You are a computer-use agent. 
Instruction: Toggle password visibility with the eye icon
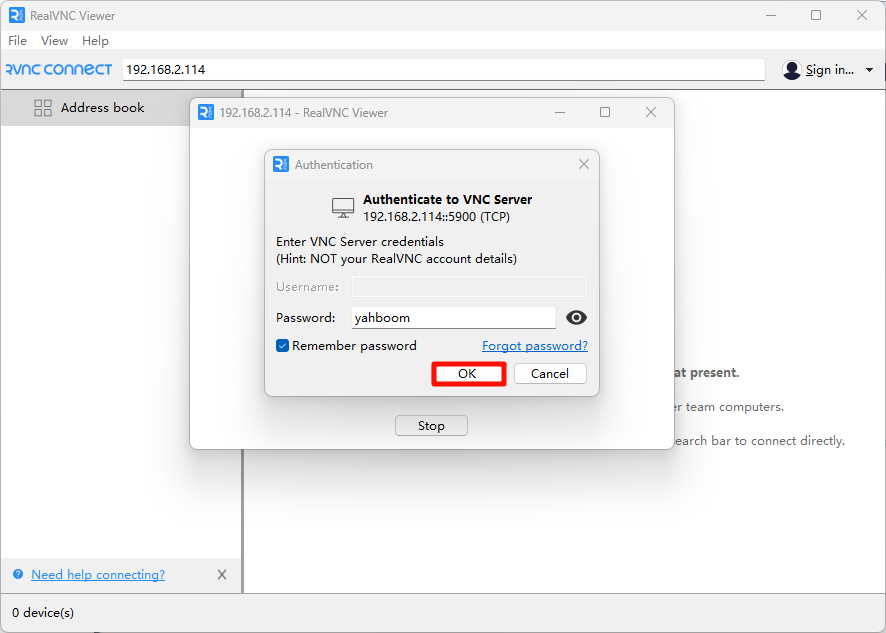[x=575, y=317]
